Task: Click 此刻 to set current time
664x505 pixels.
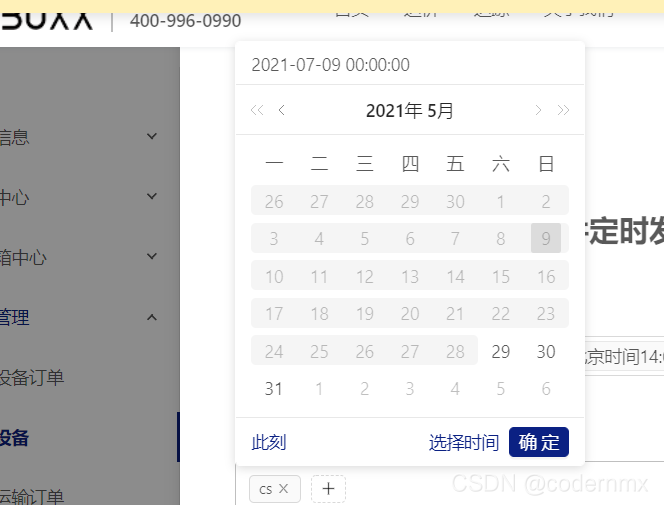Action: (x=268, y=442)
